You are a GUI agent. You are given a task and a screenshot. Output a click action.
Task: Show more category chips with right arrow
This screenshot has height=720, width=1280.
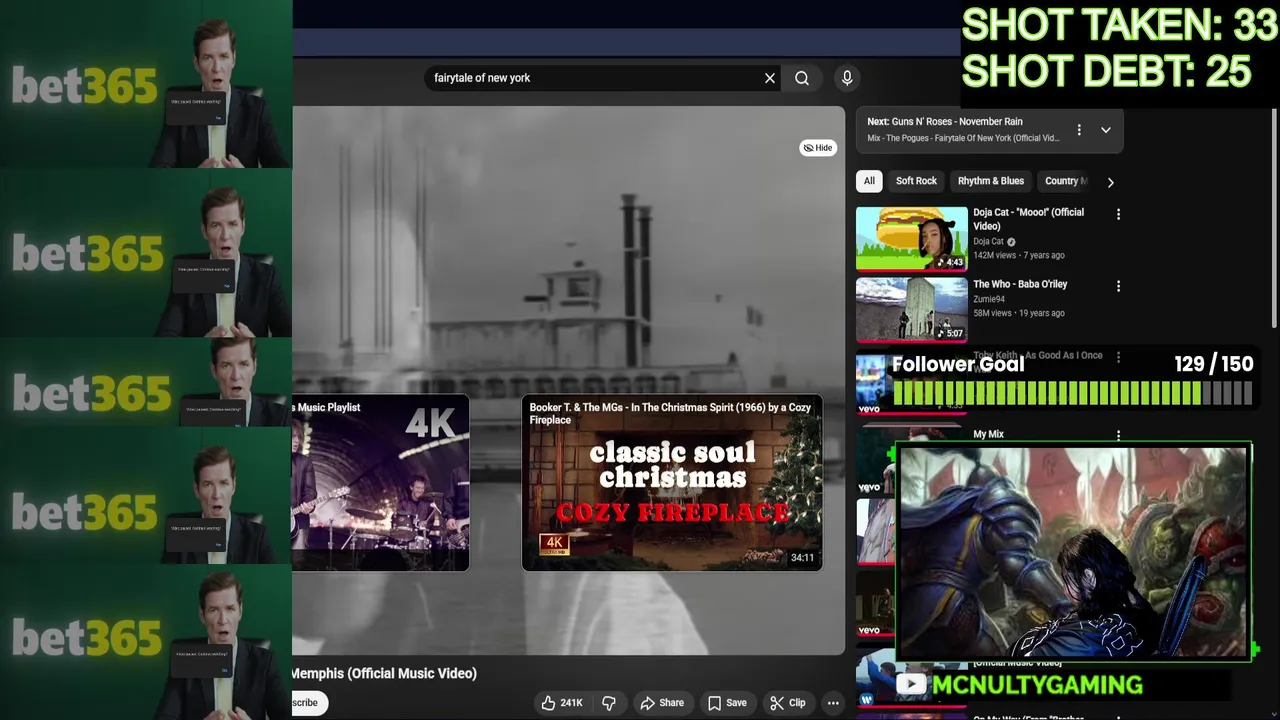point(1110,182)
